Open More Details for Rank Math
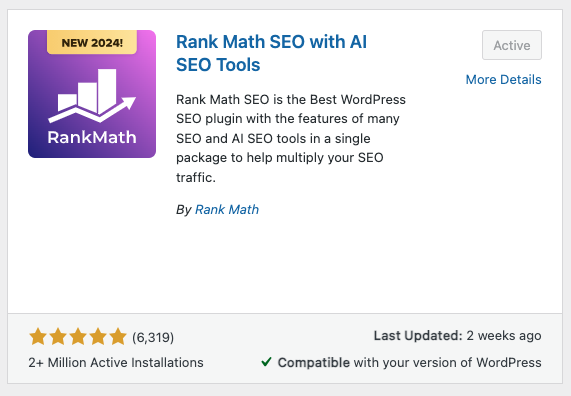571x396 pixels. pyautogui.click(x=503, y=79)
